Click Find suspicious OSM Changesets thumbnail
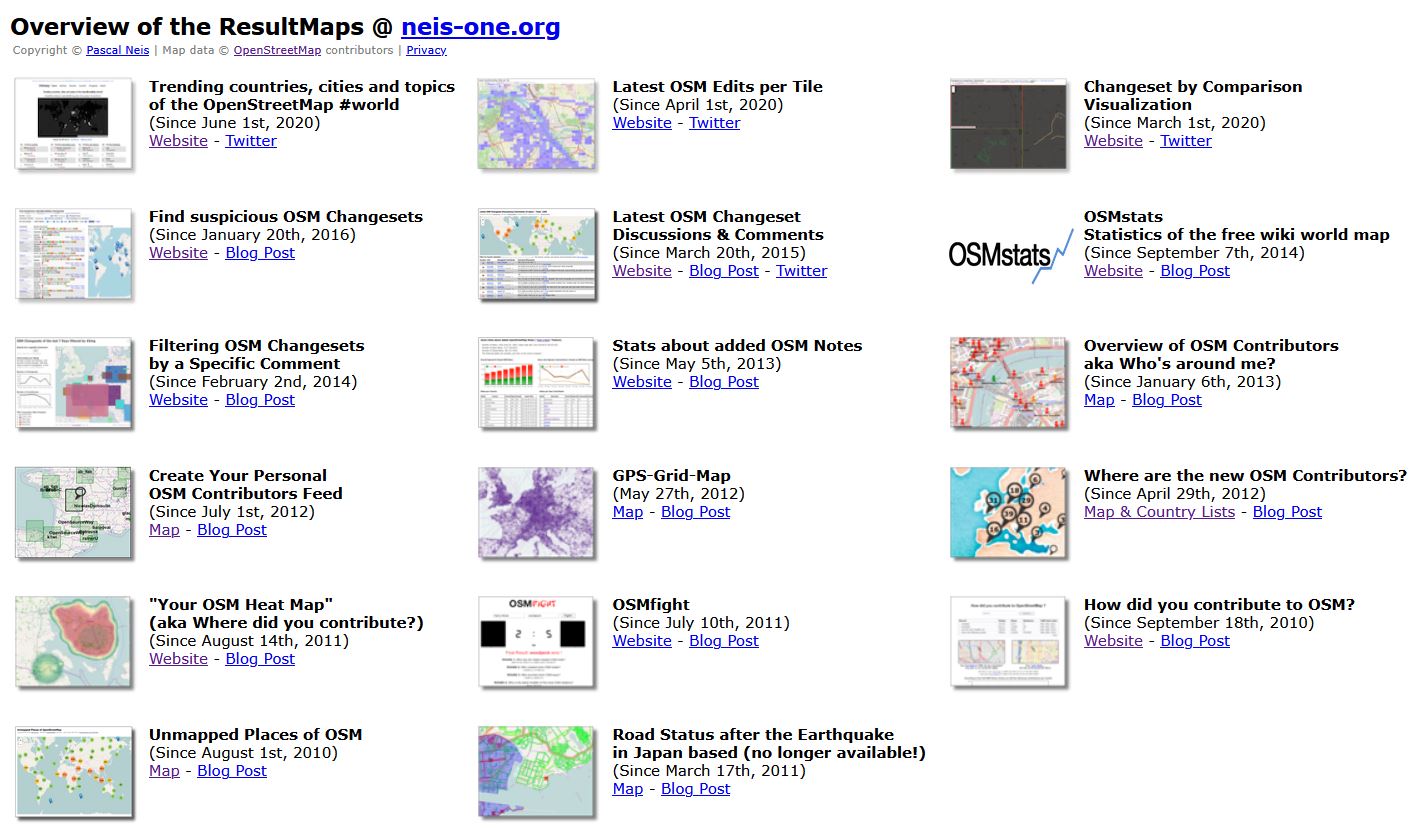The height and width of the screenshot is (835, 1428). [74, 254]
